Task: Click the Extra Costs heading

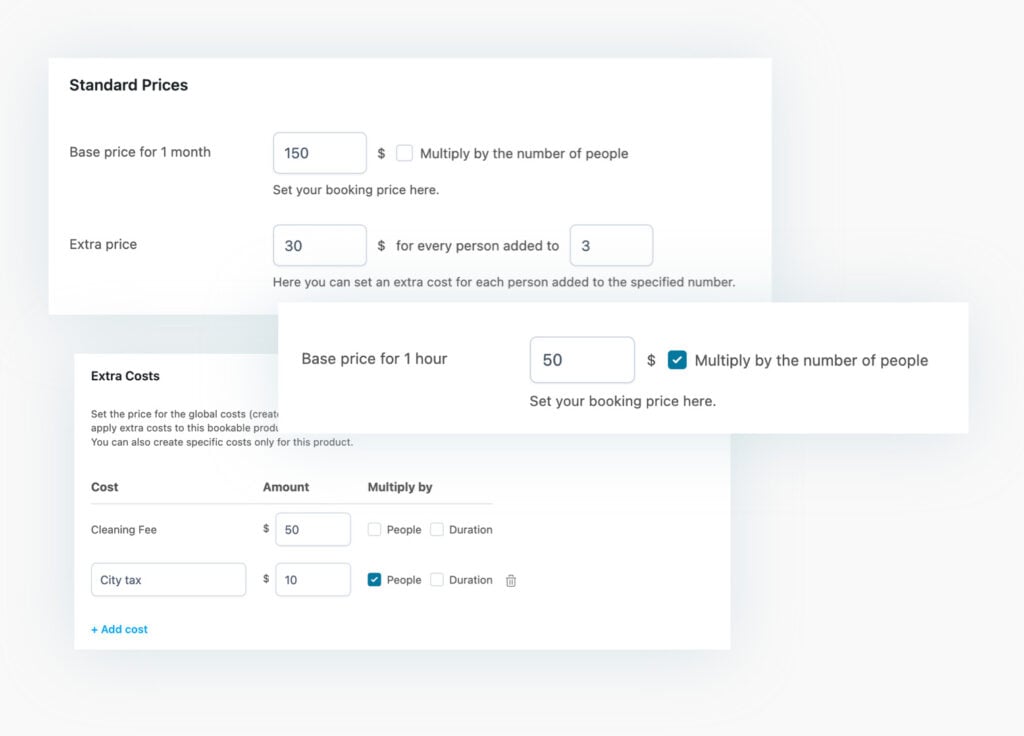Action: [x=125, y=376]
